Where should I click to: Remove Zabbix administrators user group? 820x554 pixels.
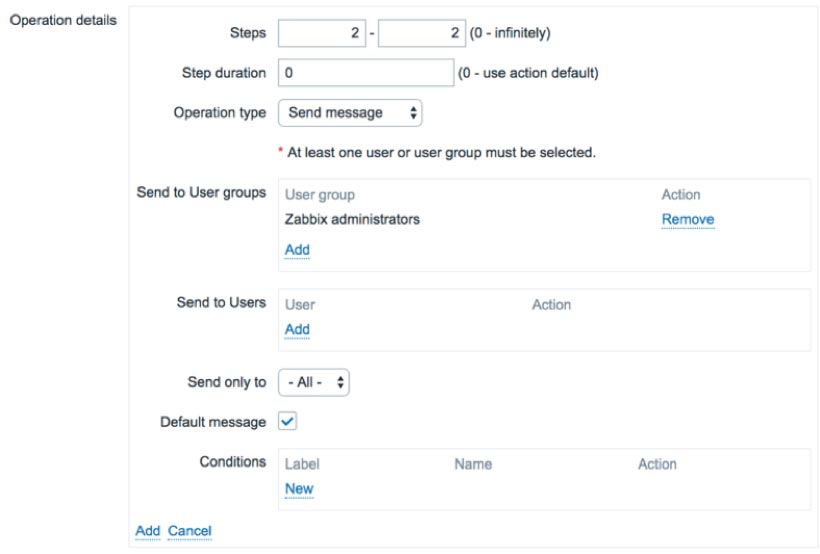pos(688,219)
